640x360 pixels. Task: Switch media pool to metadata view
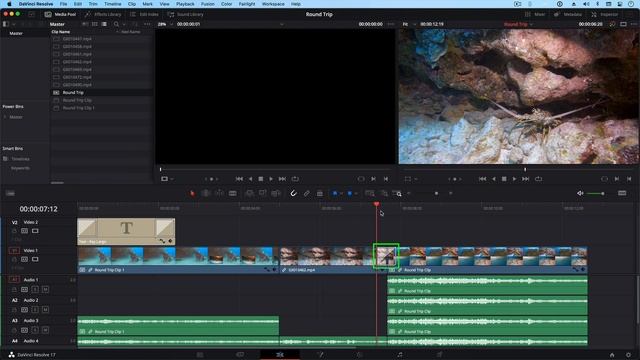click(85, 24)
